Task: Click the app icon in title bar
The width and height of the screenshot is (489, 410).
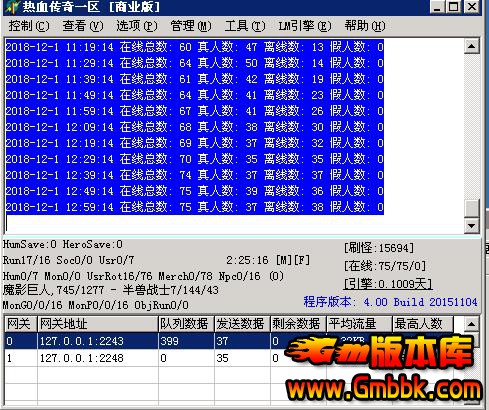Action: (12, 7)
